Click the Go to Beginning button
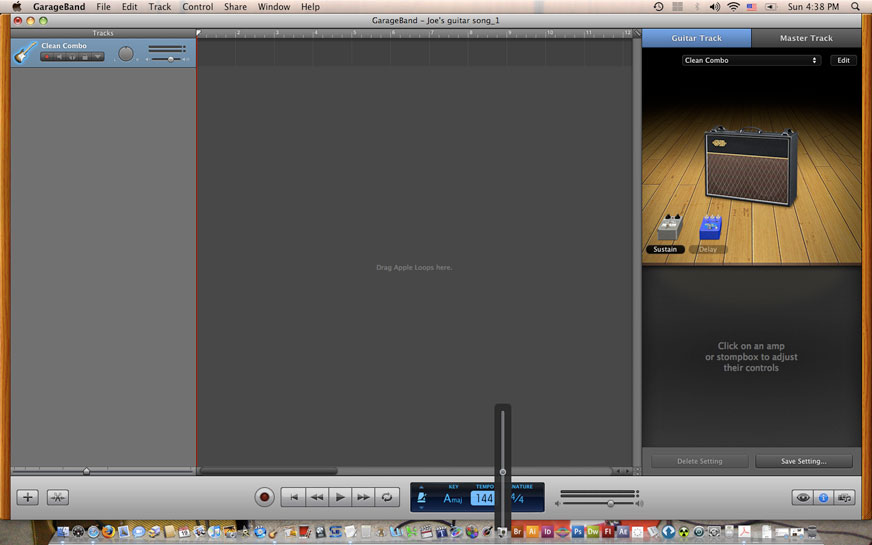This screenshot has width=872, height=545. pyautogui.click(x=293, y=497)
